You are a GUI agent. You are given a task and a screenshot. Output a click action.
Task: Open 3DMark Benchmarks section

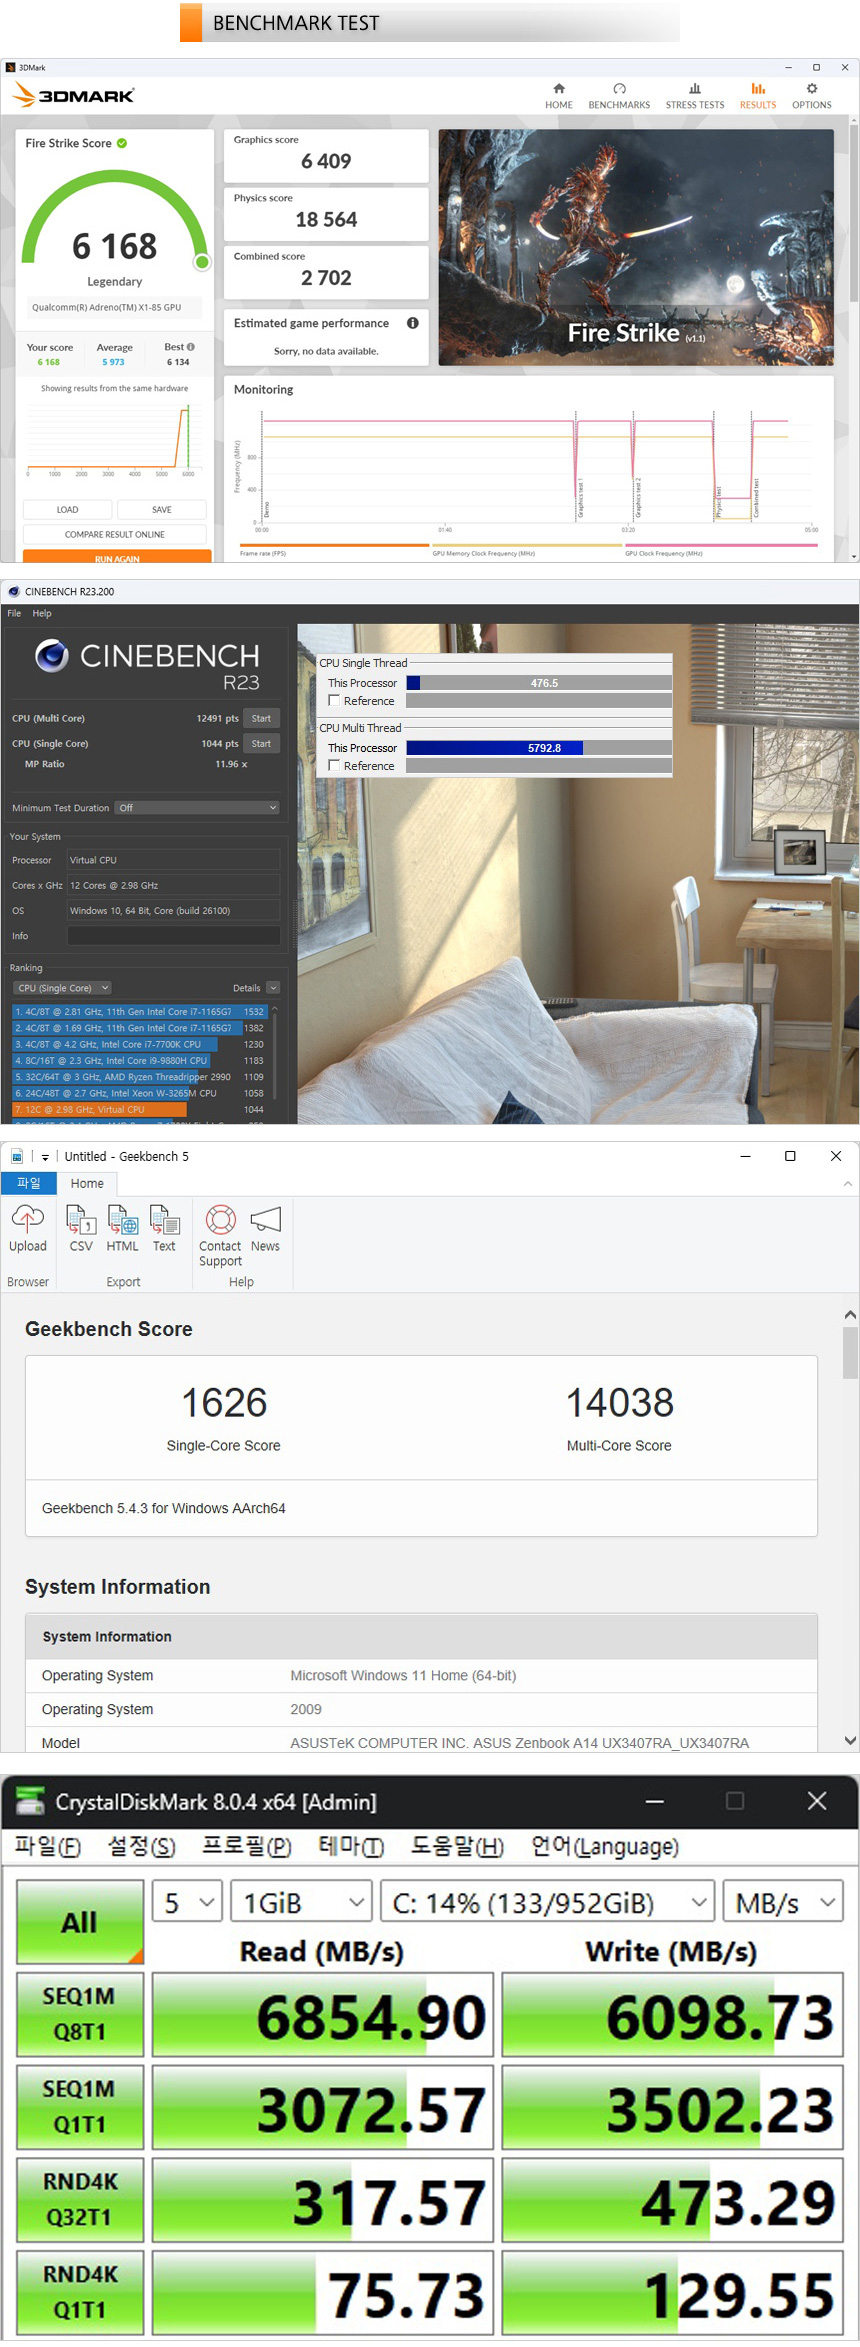(x=619, y=96)
